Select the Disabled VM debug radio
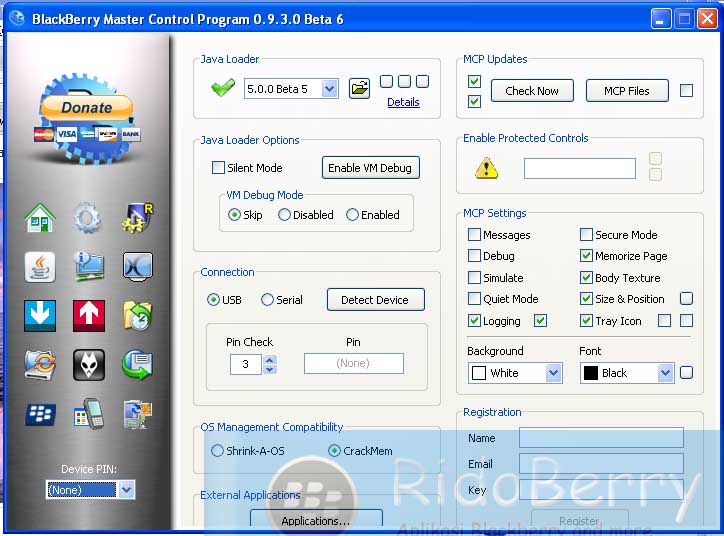This screenshot has height=536, width=724. point(284,215)
